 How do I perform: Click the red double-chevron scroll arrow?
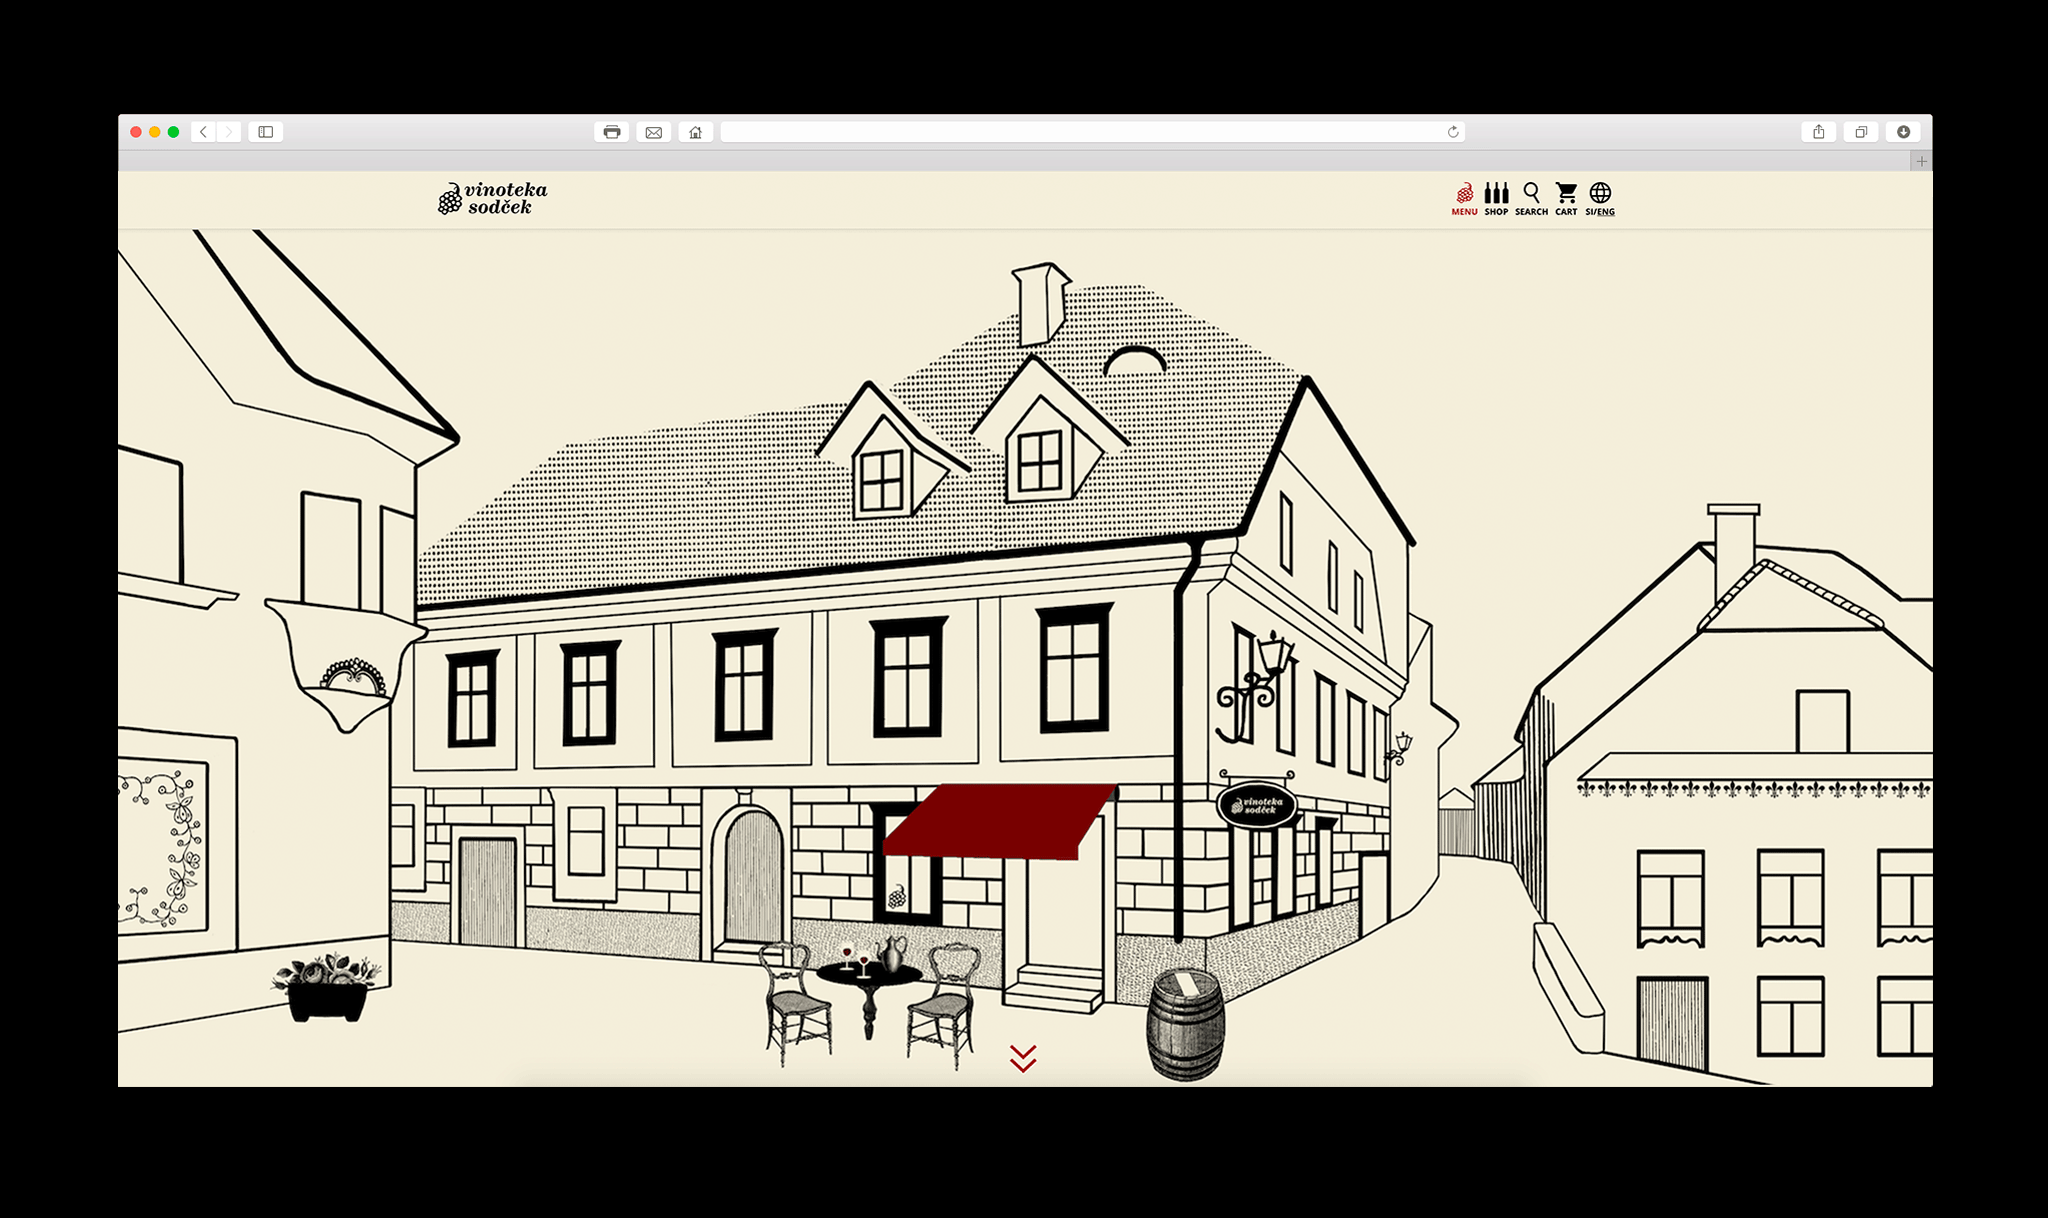[1023, 1058]
